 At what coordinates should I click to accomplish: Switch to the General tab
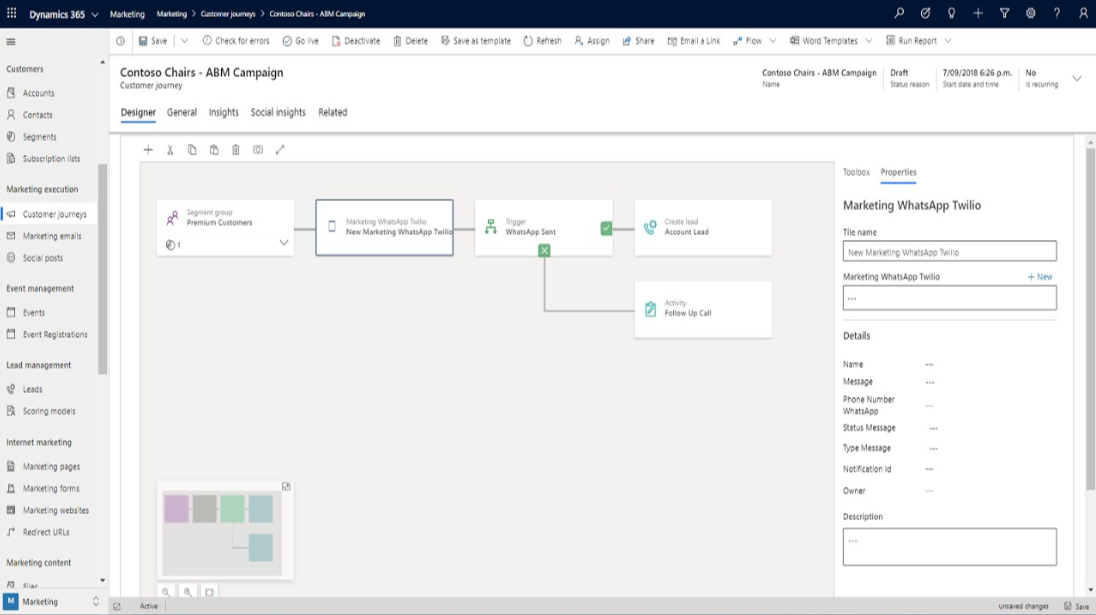[182, 113]
